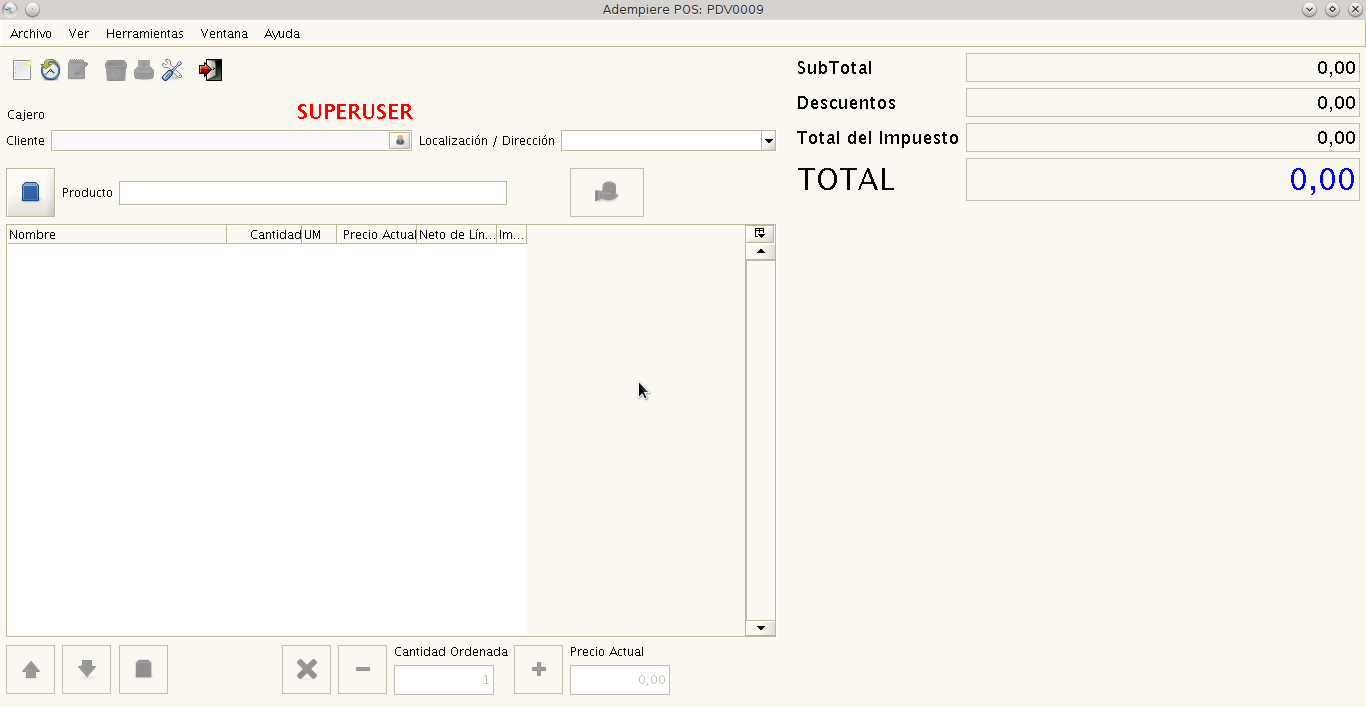Click the blue product cube button
The height and width of the screenshot is (707, 1366).
coord(30,192)
